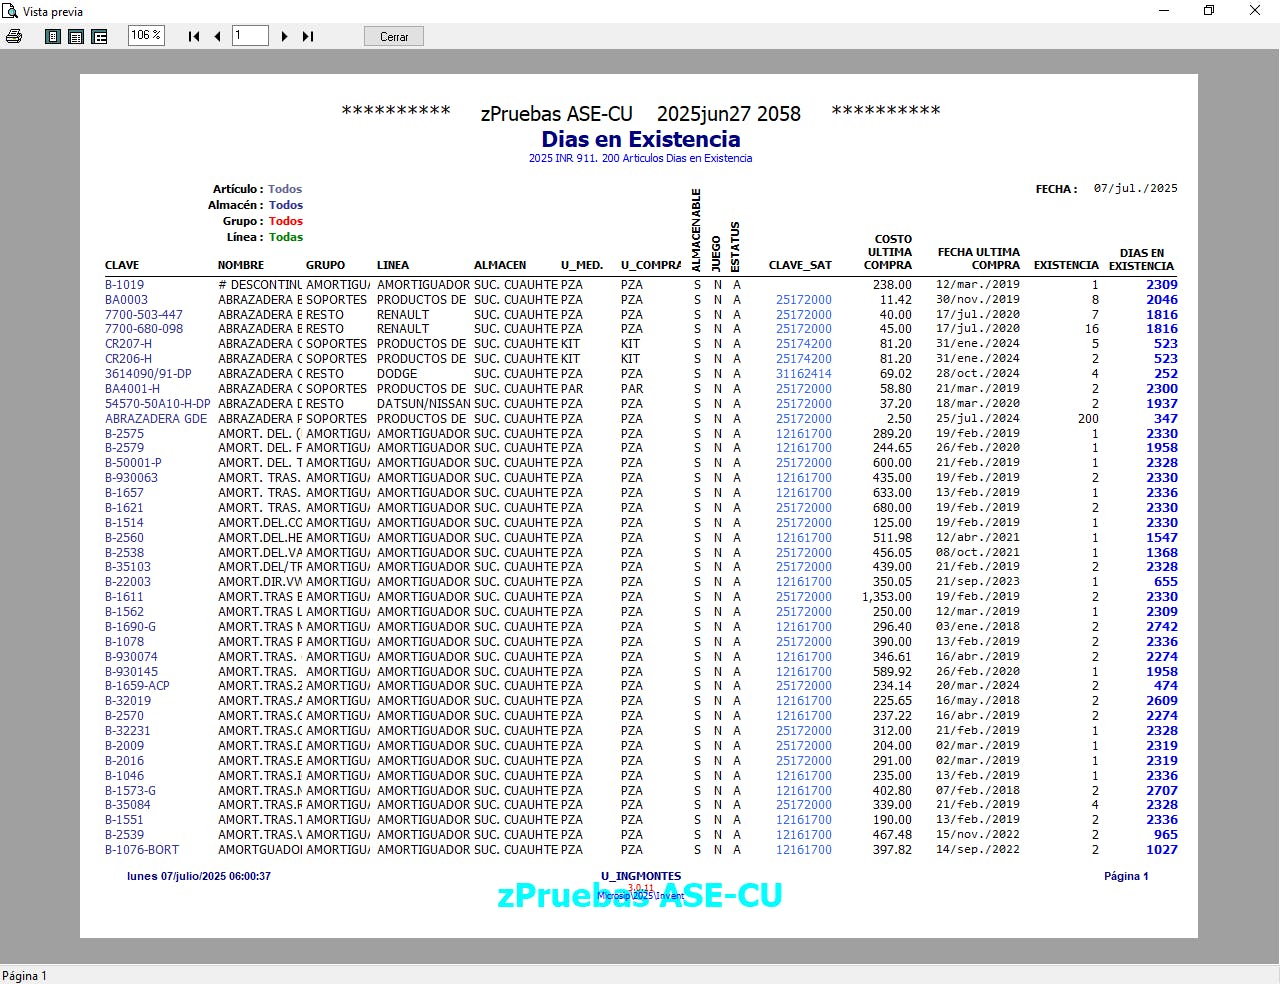
Task: Click clave 3614090/91-DP
Action: 148,373
